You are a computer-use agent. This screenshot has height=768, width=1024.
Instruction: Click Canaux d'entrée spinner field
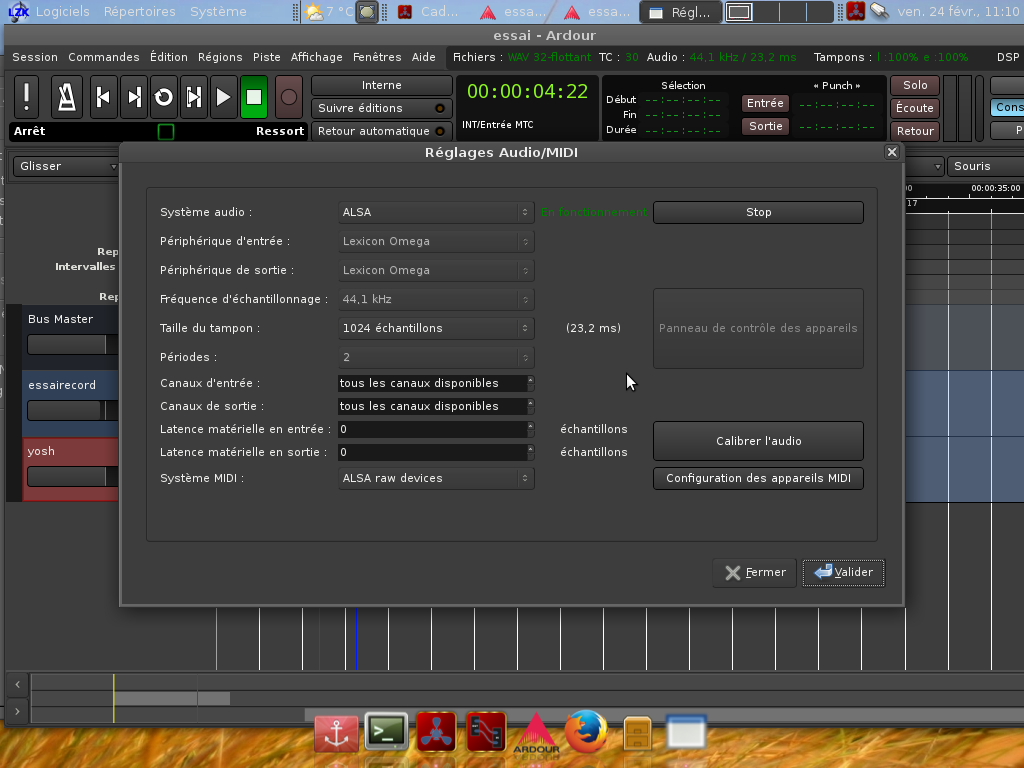(436, 383)
